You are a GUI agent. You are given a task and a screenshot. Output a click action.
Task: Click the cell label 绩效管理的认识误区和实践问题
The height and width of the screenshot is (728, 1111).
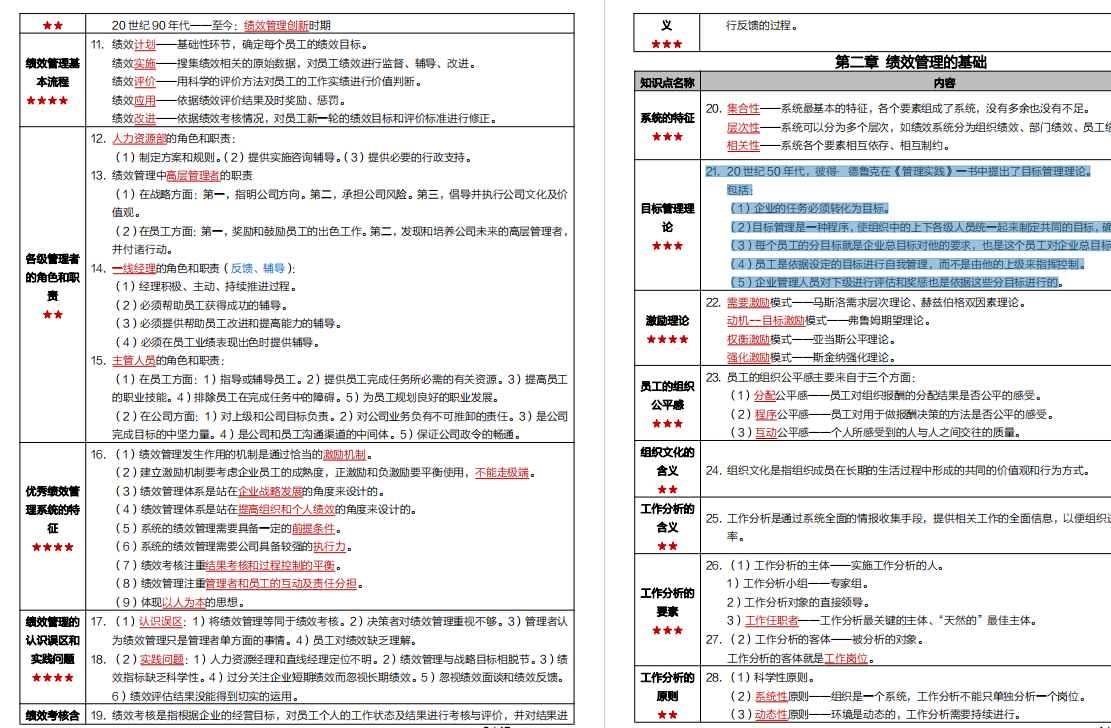click(x=52, y=640)
